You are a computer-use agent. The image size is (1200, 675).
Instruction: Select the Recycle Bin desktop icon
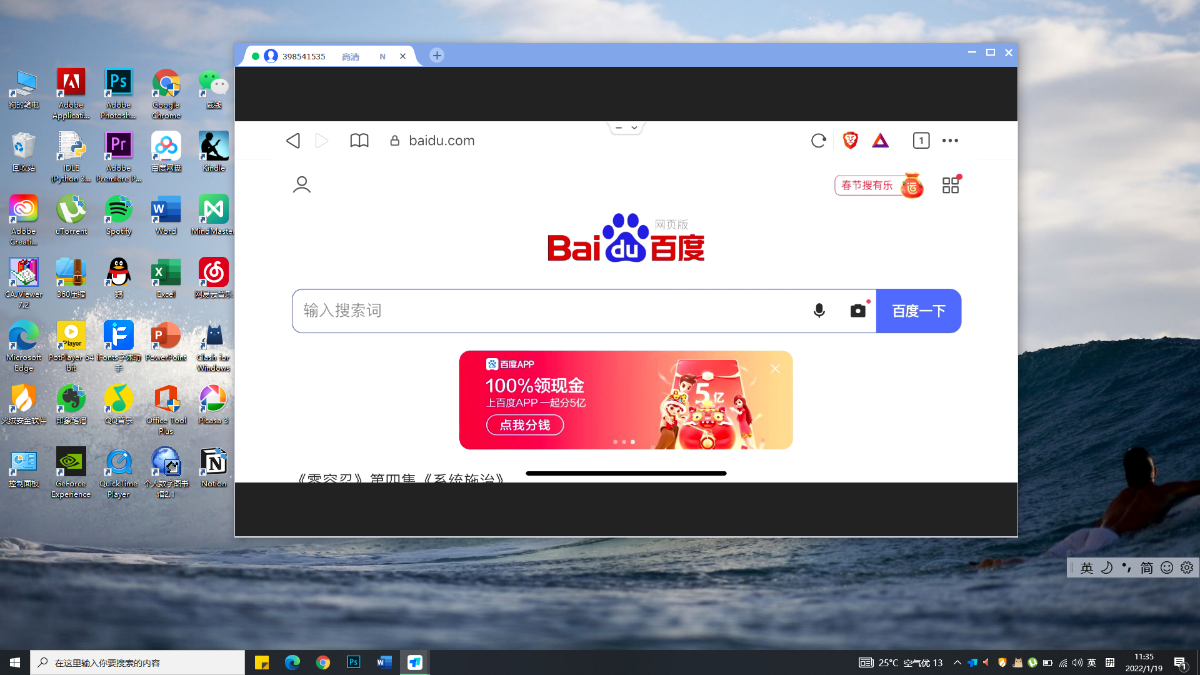tap(23, 152)
